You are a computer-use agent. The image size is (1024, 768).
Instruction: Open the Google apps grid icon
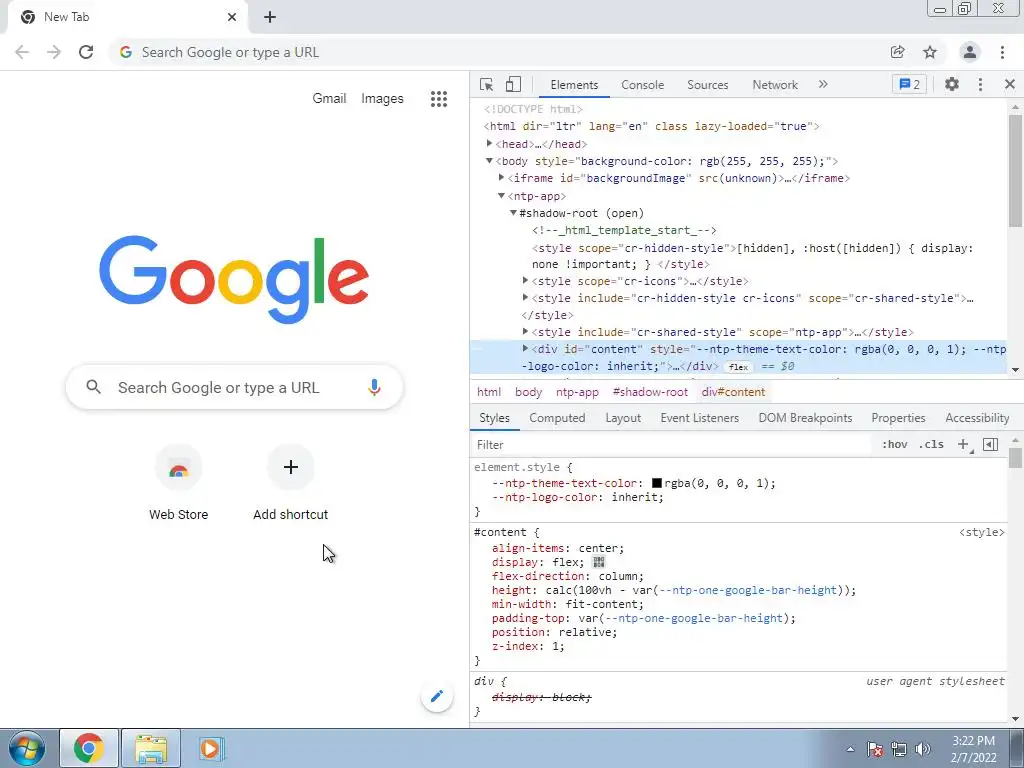439,99
